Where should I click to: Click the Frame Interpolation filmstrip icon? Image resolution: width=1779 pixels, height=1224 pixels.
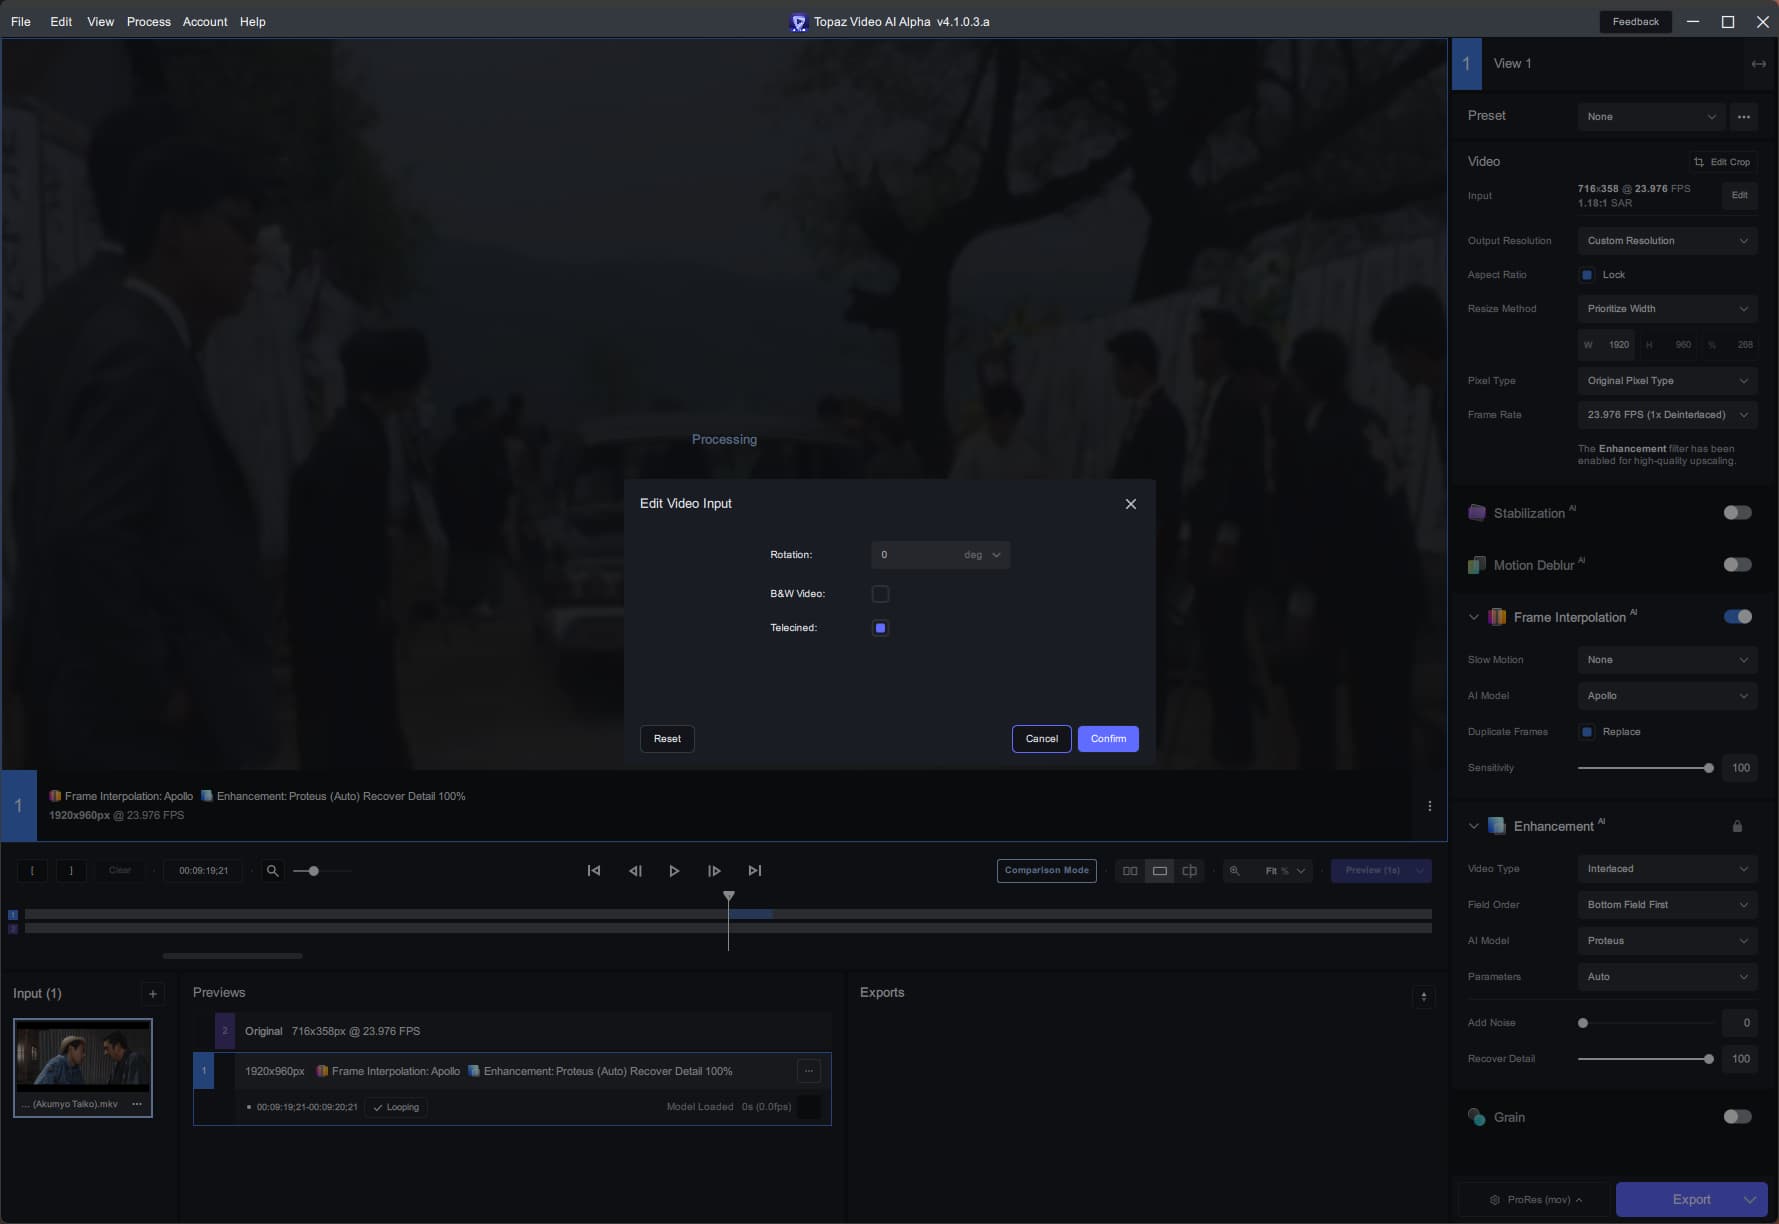1497,617
